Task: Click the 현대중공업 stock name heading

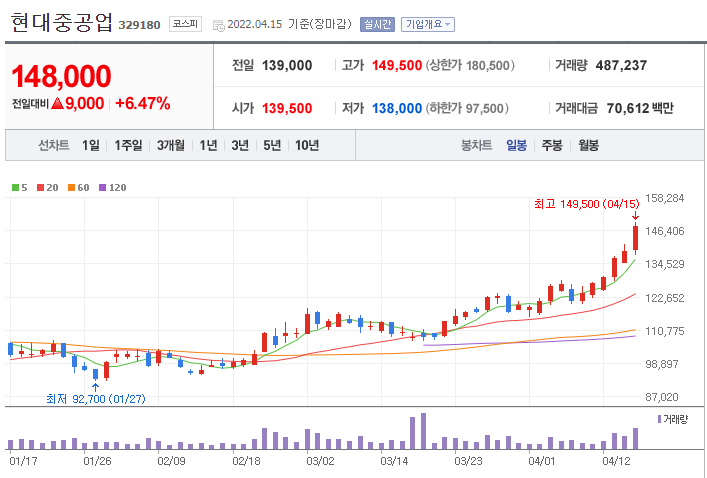Action: (61, 23)
